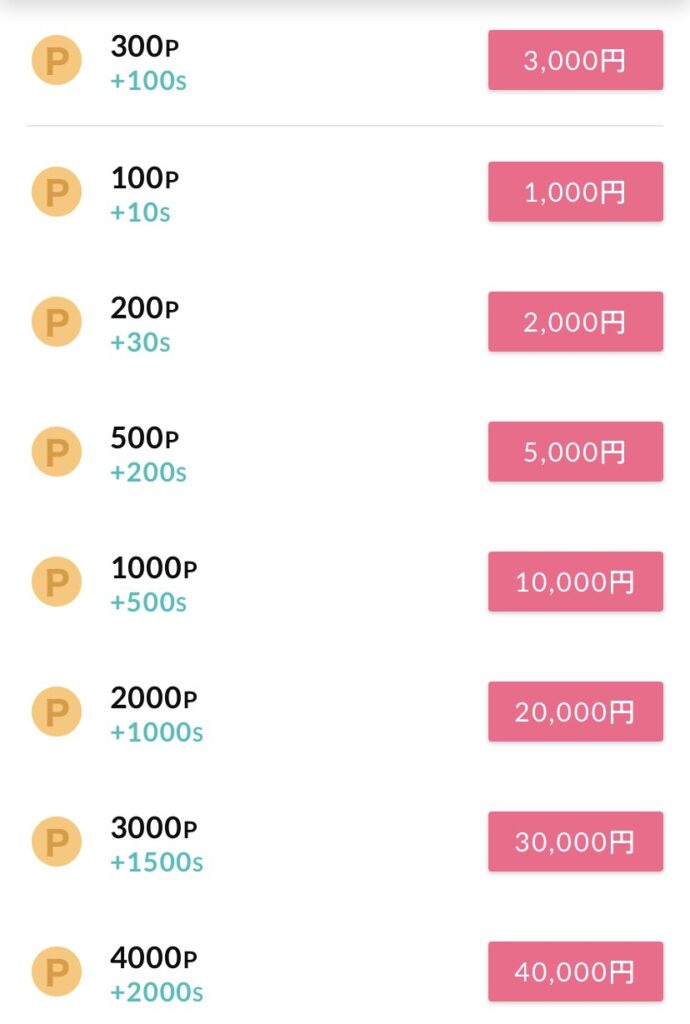Screen dimensions: 690x1024
Task: Select the +500s bonus label under 1000P
Action: tap(146, 602)
